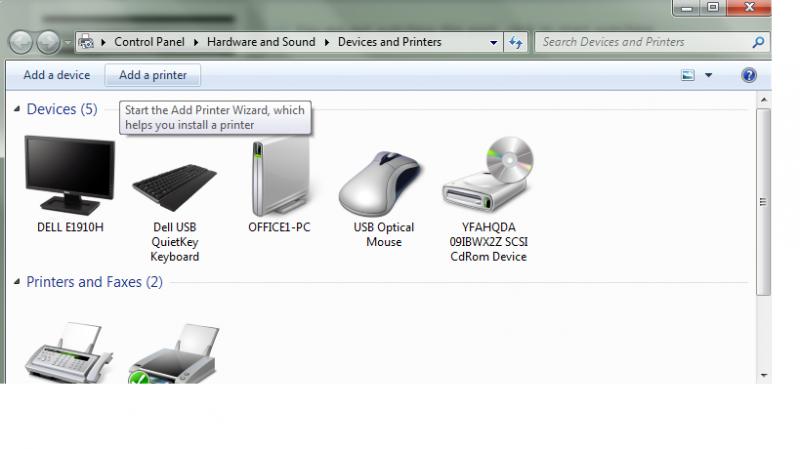Click the Add a printer button
The width and height of the screenshot is (800, 449).
pos(153,75)
